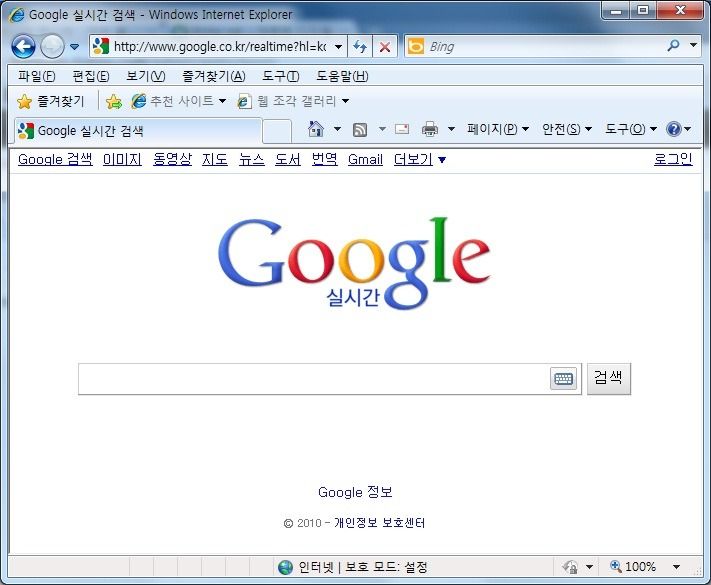The width and height of the screenshot is (711, 585).
Task: Select the Google 실시간 검색 tab
Action: pos(138,131)
